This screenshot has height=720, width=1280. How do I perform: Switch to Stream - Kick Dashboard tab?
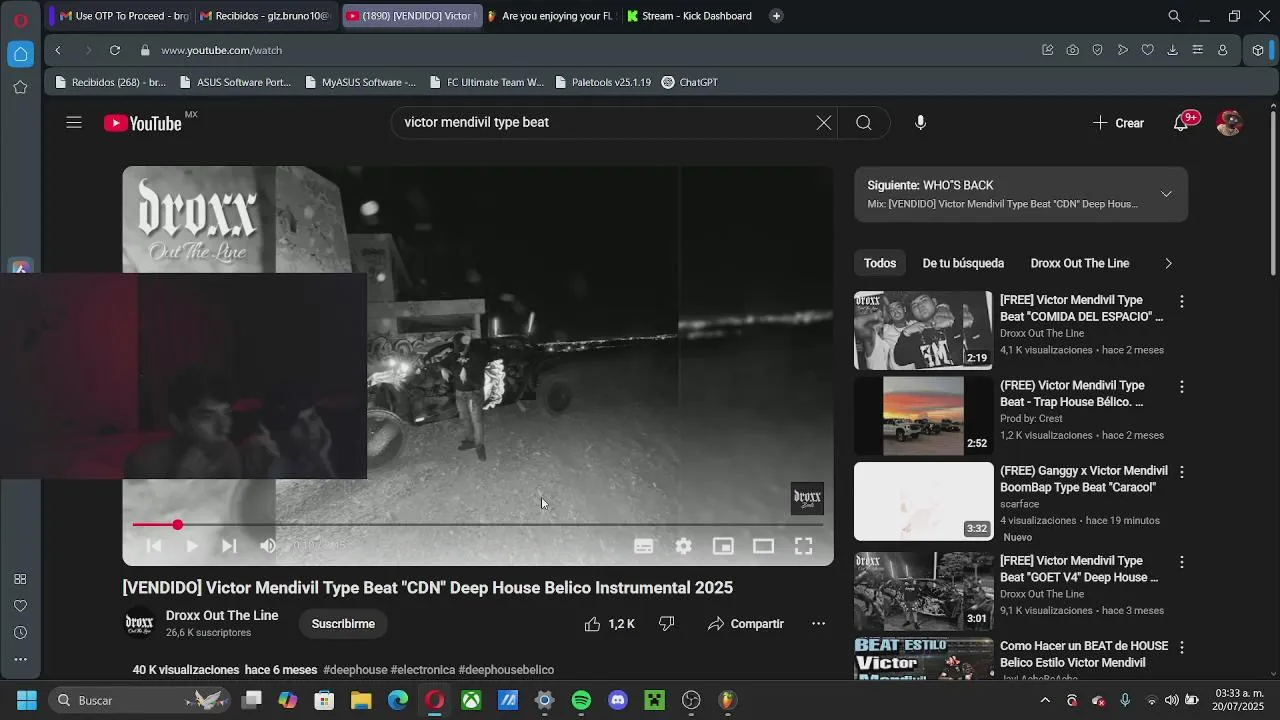(689, 16)
